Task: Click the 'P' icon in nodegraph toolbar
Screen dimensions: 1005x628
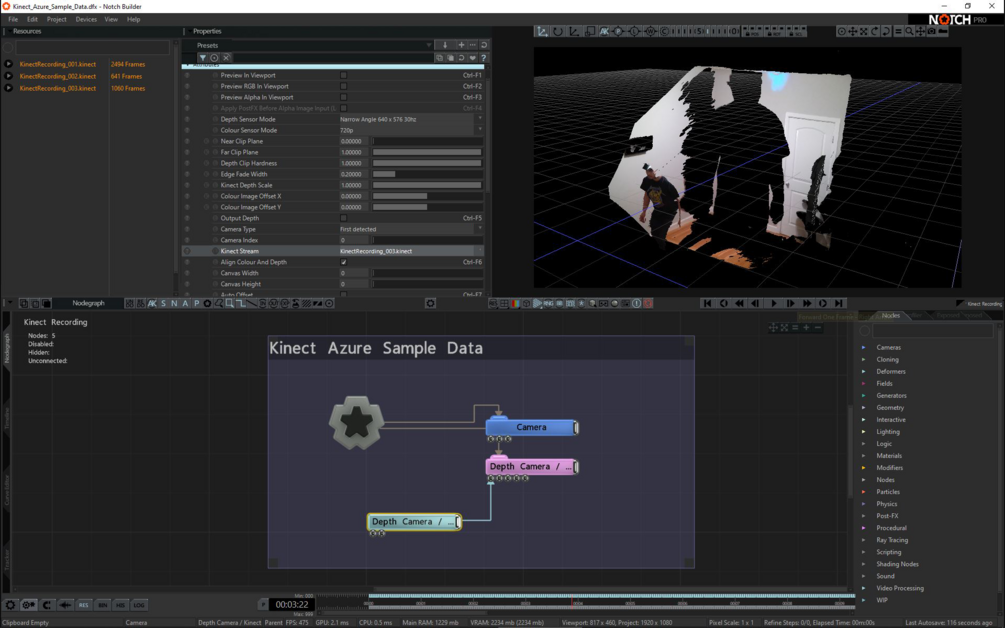Action: (x=196, y=303)
